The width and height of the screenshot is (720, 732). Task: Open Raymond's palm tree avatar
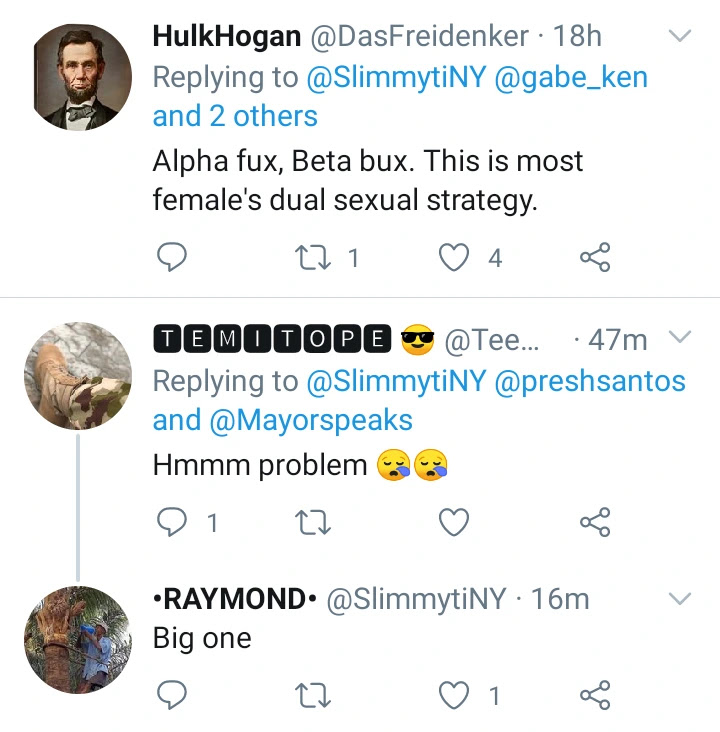(78, 640)
